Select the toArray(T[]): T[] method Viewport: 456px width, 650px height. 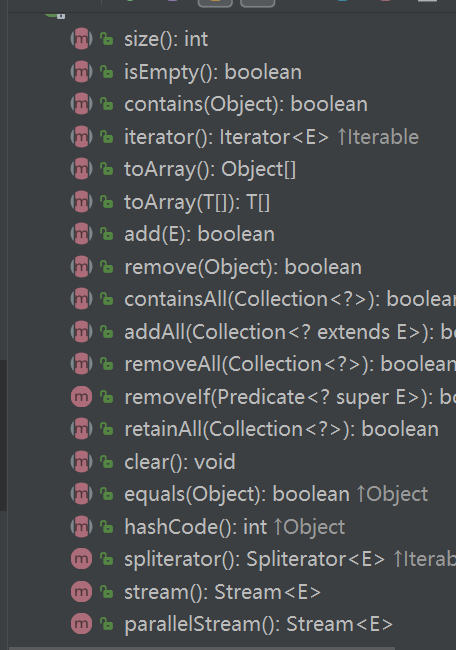(x=197, y=202)
